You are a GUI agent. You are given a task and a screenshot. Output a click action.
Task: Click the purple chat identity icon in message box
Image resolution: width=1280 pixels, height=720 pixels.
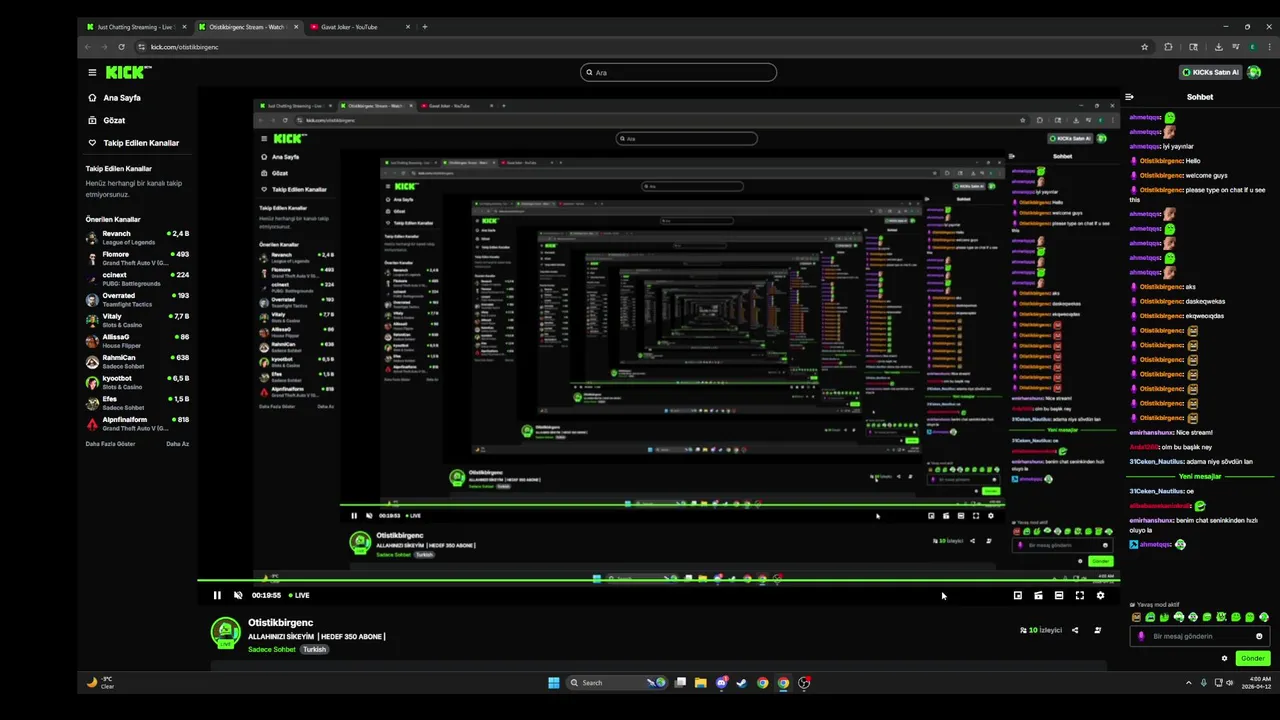[1141, 636]
